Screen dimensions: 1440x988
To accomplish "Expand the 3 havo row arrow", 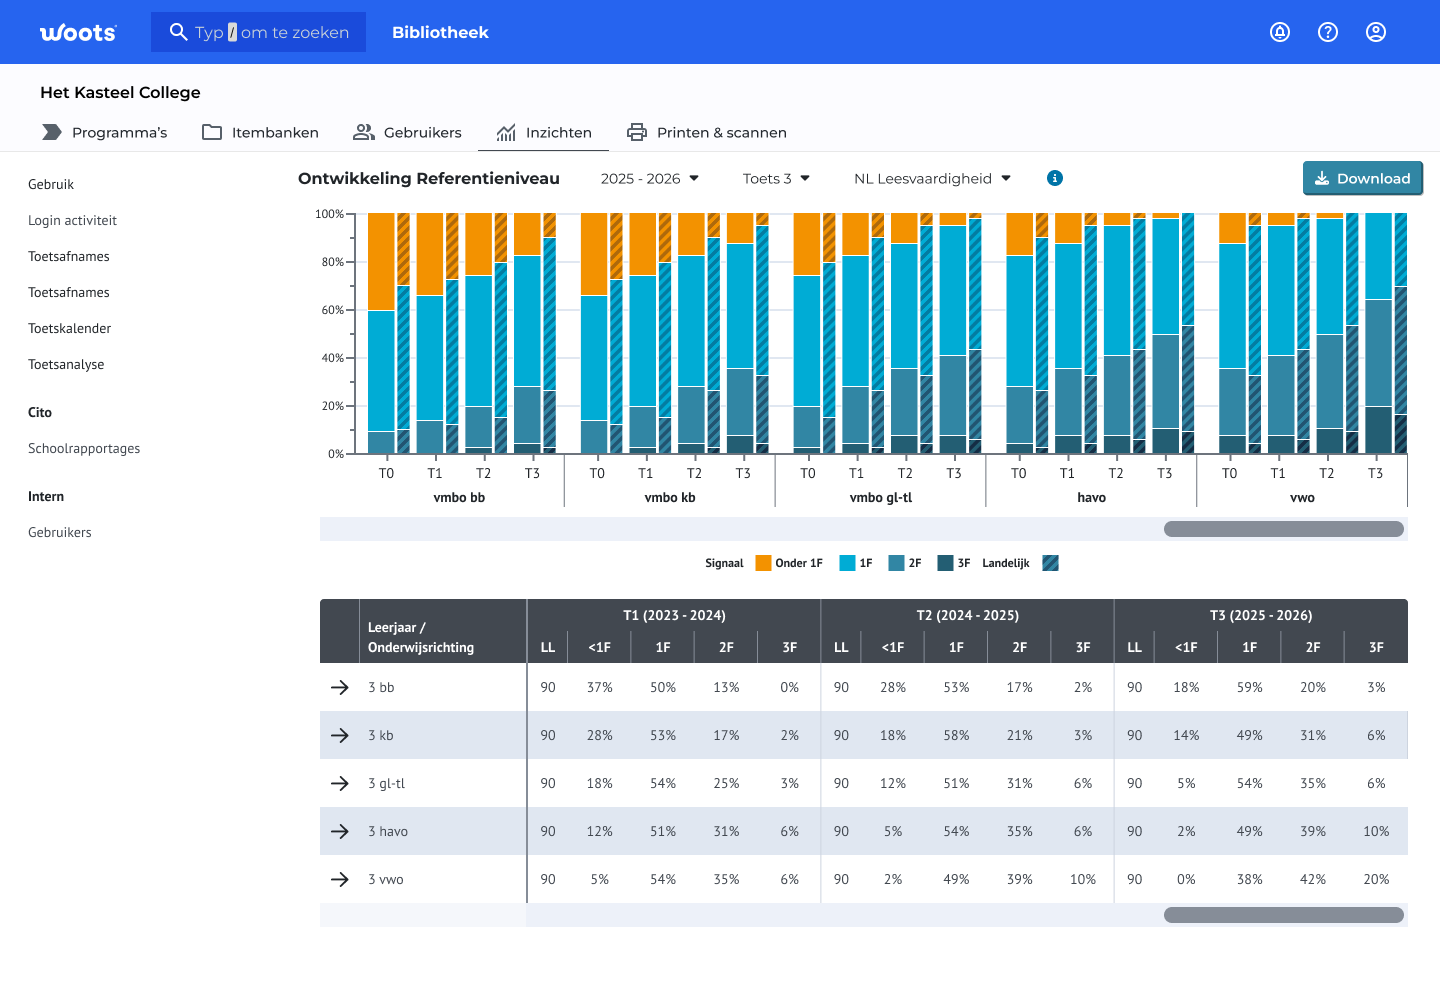I will click(340, 831).
